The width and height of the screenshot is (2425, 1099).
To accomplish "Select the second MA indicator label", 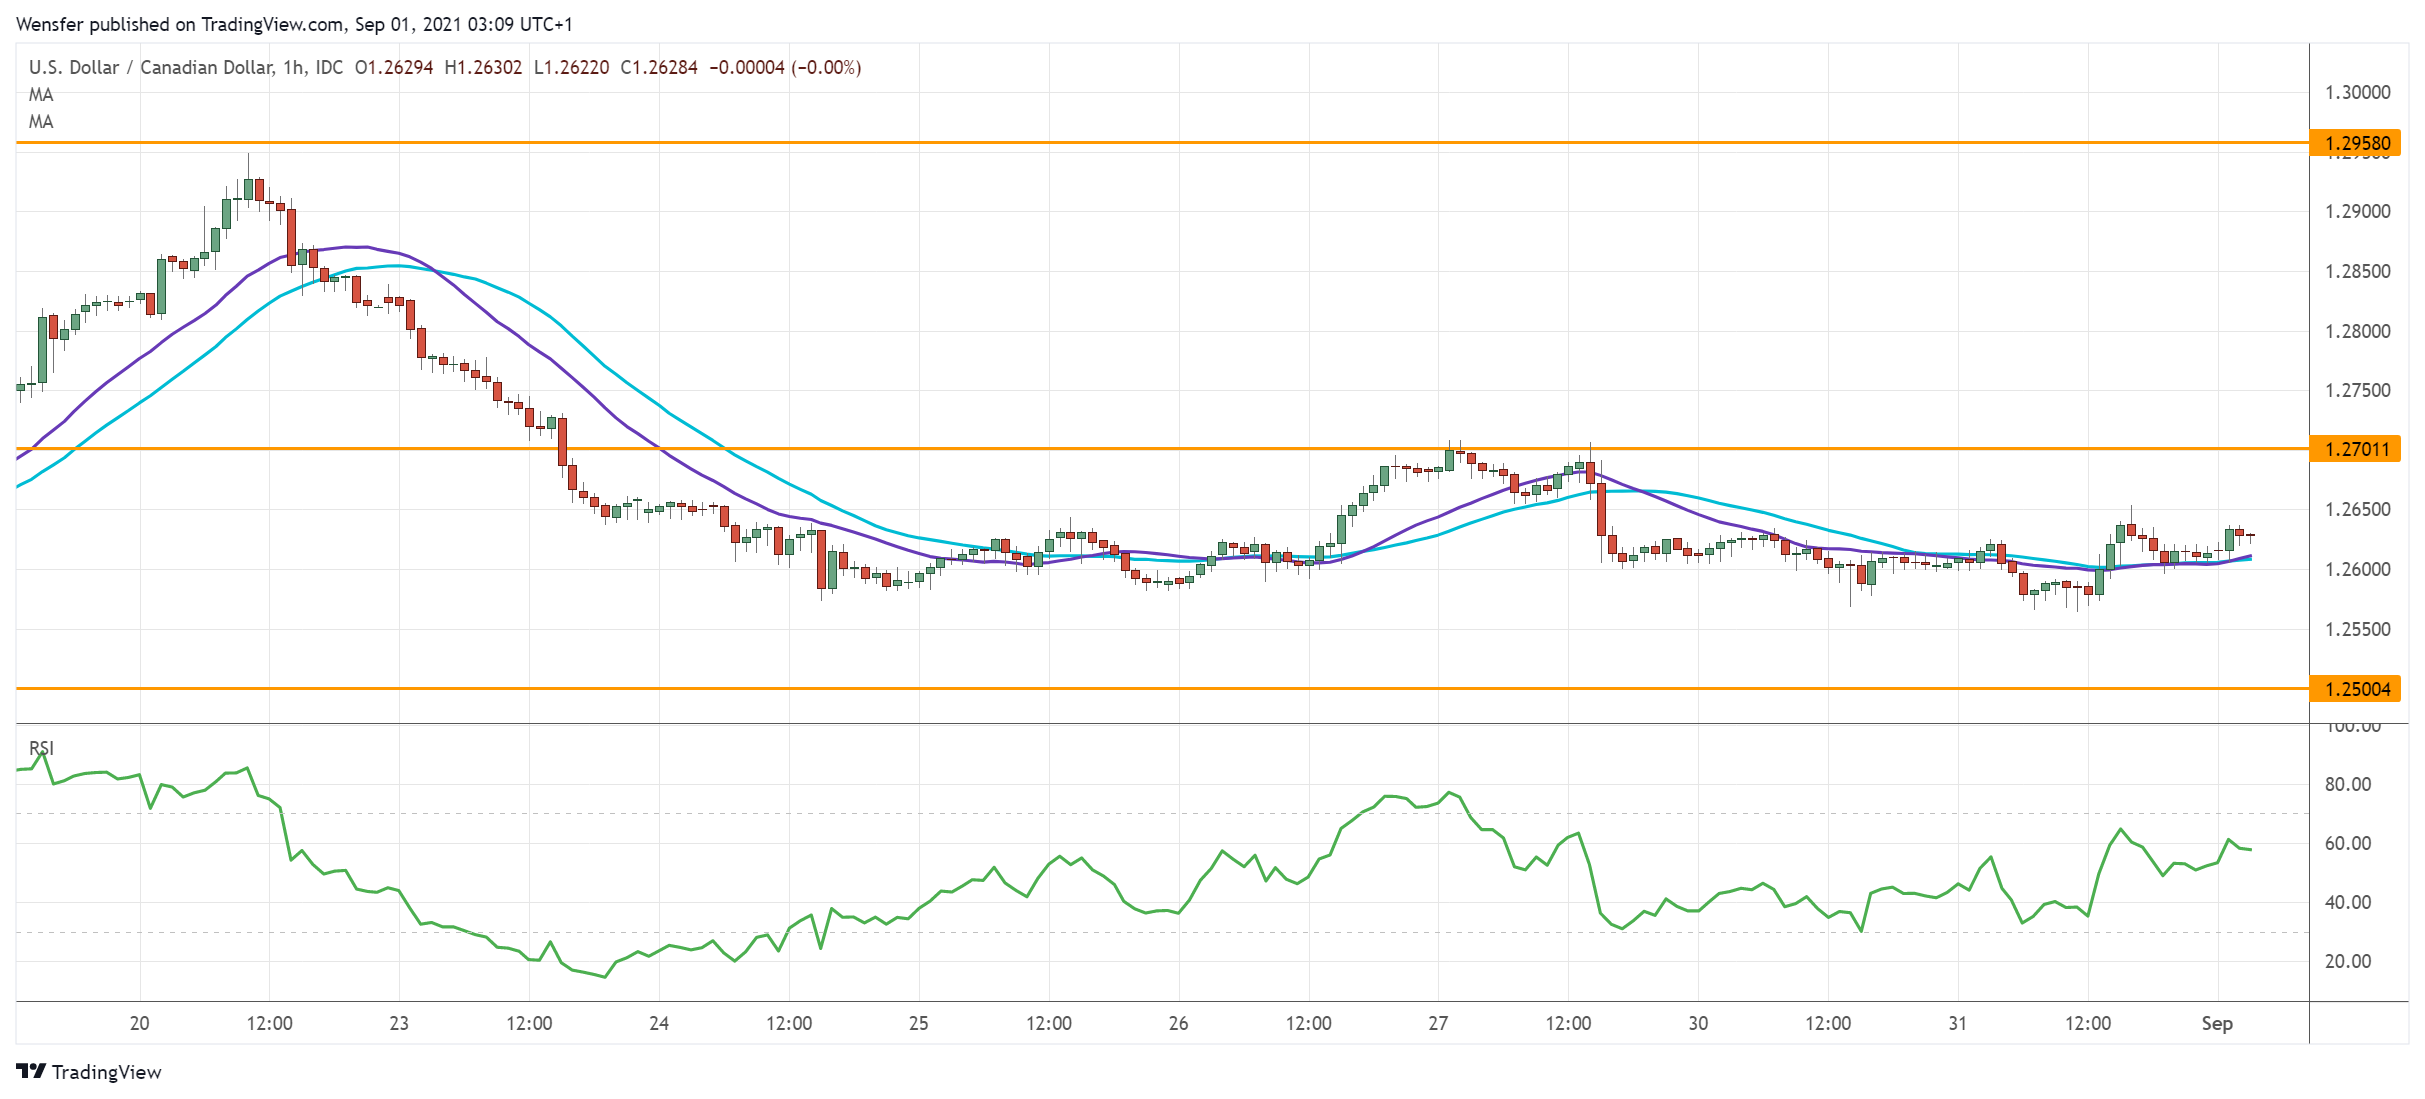I will pos(41,122).
